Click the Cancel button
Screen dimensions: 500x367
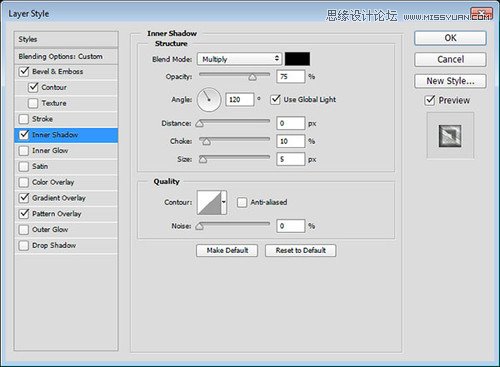pos(450,59)
